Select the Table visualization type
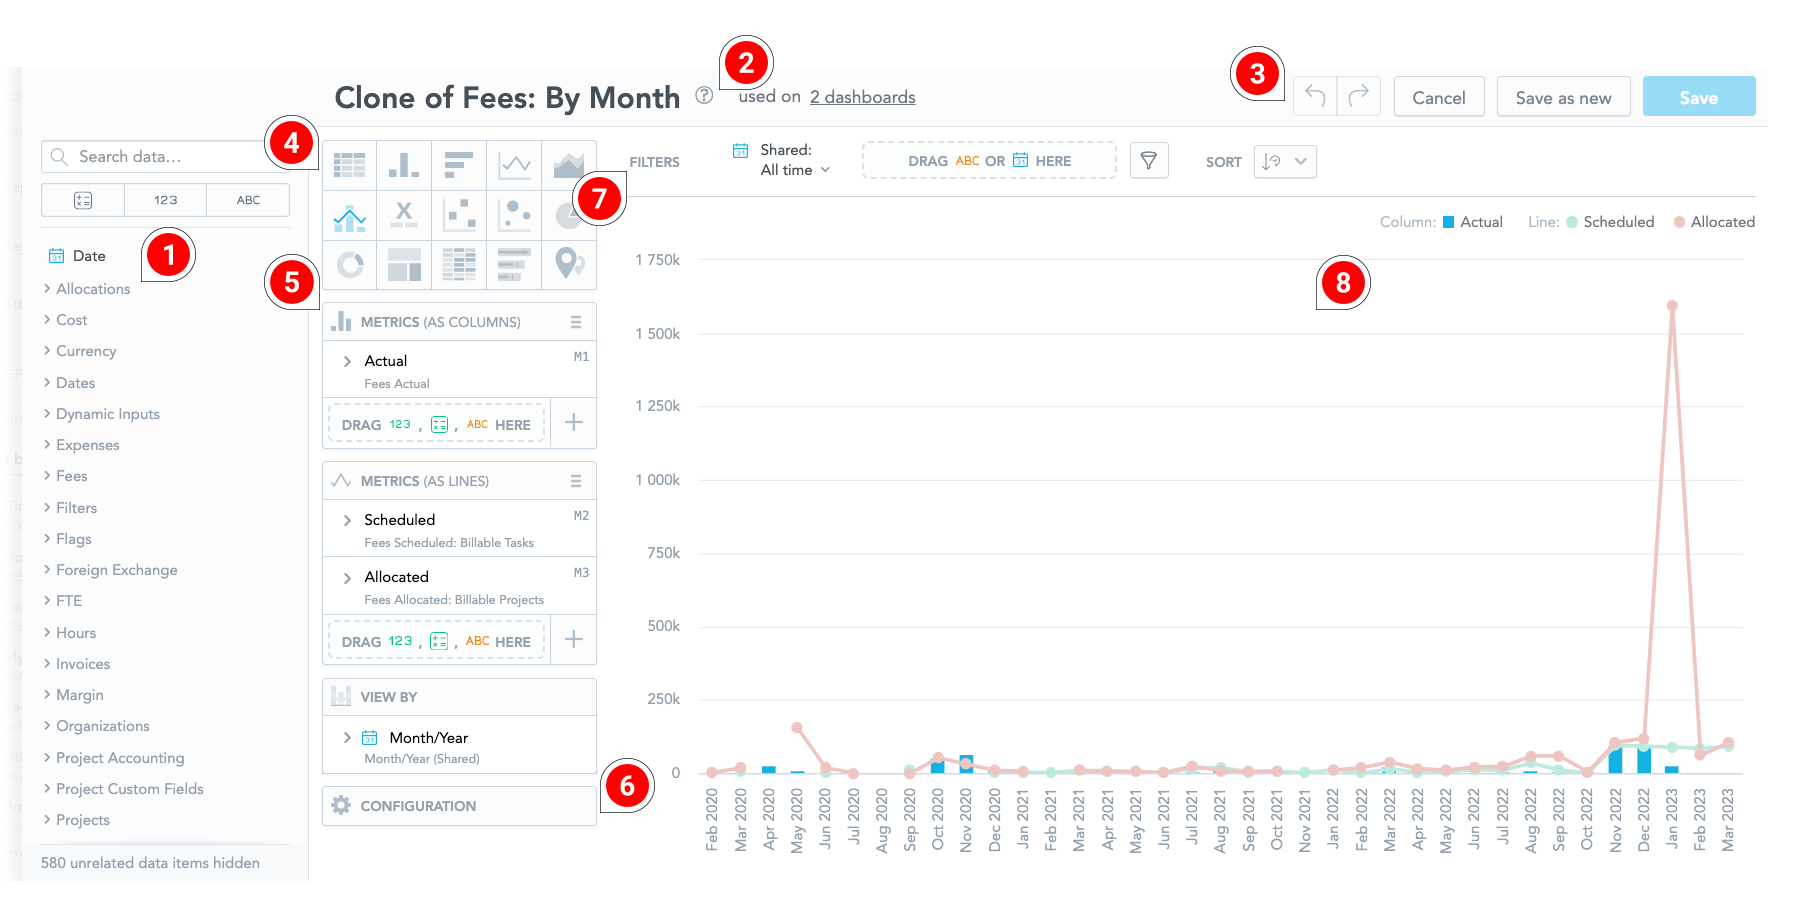This screenshot has width=1800, height=906. coord(349,165)
